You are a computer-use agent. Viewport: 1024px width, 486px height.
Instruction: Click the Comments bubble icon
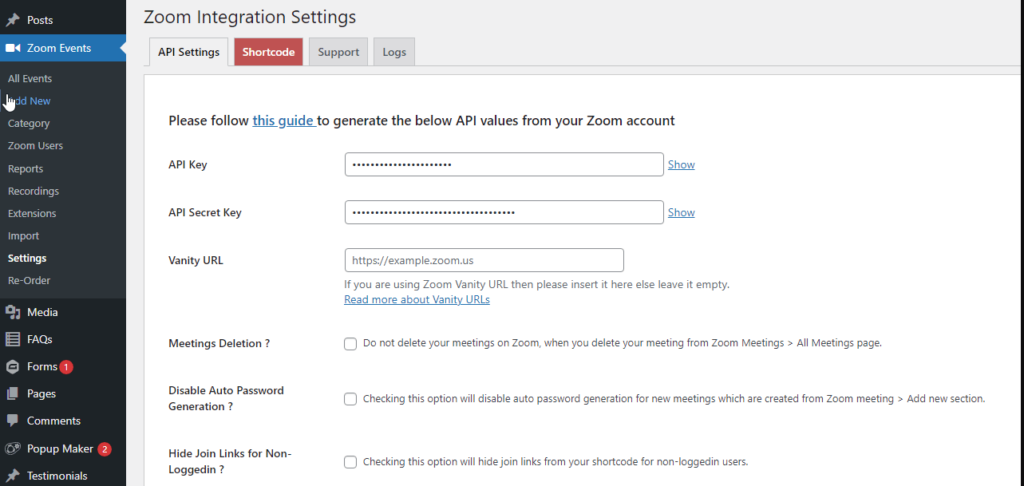pyautogui.click(x=12, y=421)
